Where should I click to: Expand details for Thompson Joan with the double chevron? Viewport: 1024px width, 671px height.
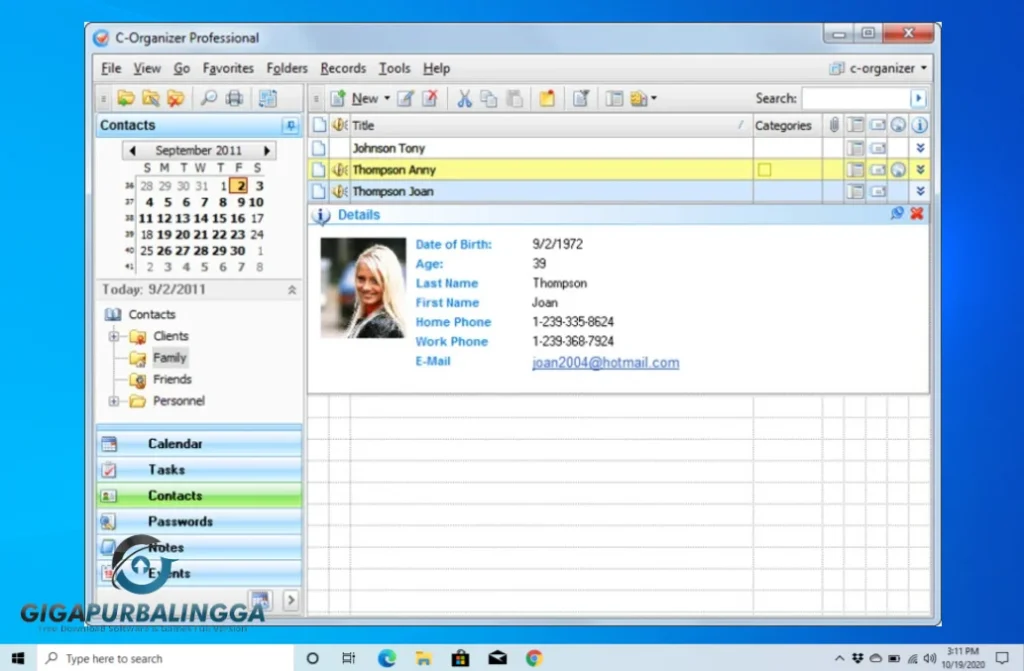918,190
